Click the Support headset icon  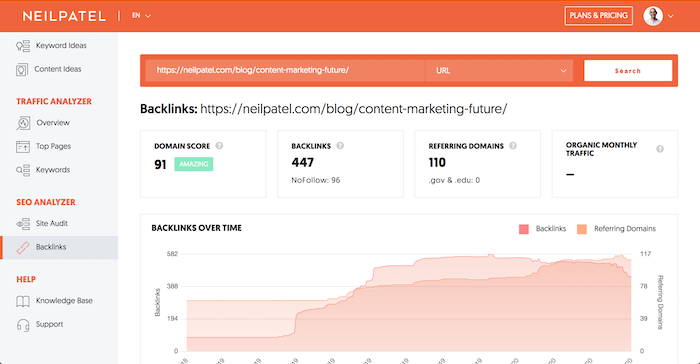23,325
